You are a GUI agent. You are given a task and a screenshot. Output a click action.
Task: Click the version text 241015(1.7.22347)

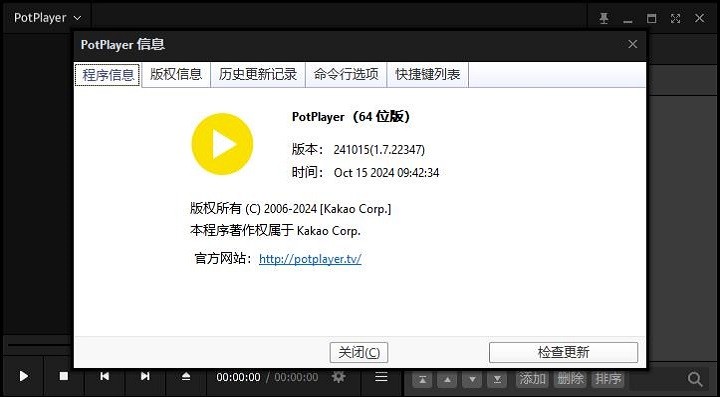pyautogui.click(x=379, y=150)
